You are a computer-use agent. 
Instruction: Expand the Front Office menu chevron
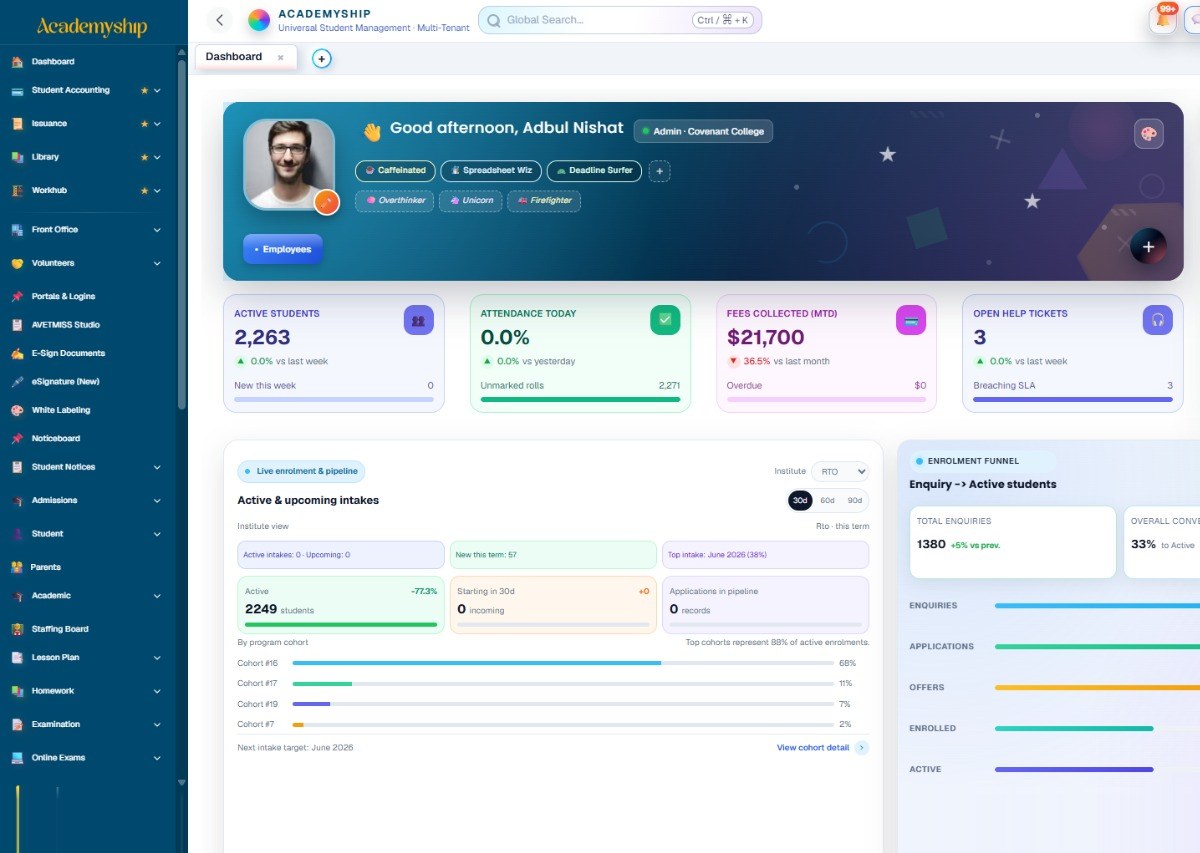(x=157, y=230)
